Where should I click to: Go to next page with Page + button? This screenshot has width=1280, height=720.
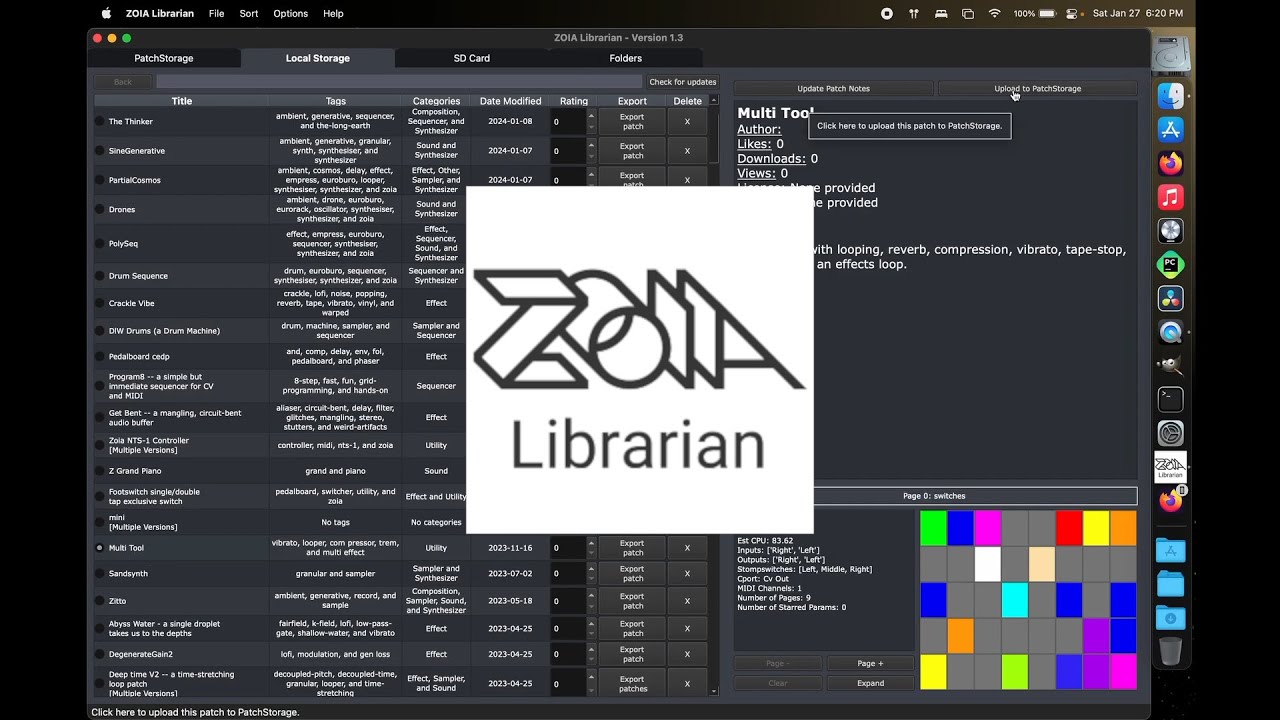870,663
